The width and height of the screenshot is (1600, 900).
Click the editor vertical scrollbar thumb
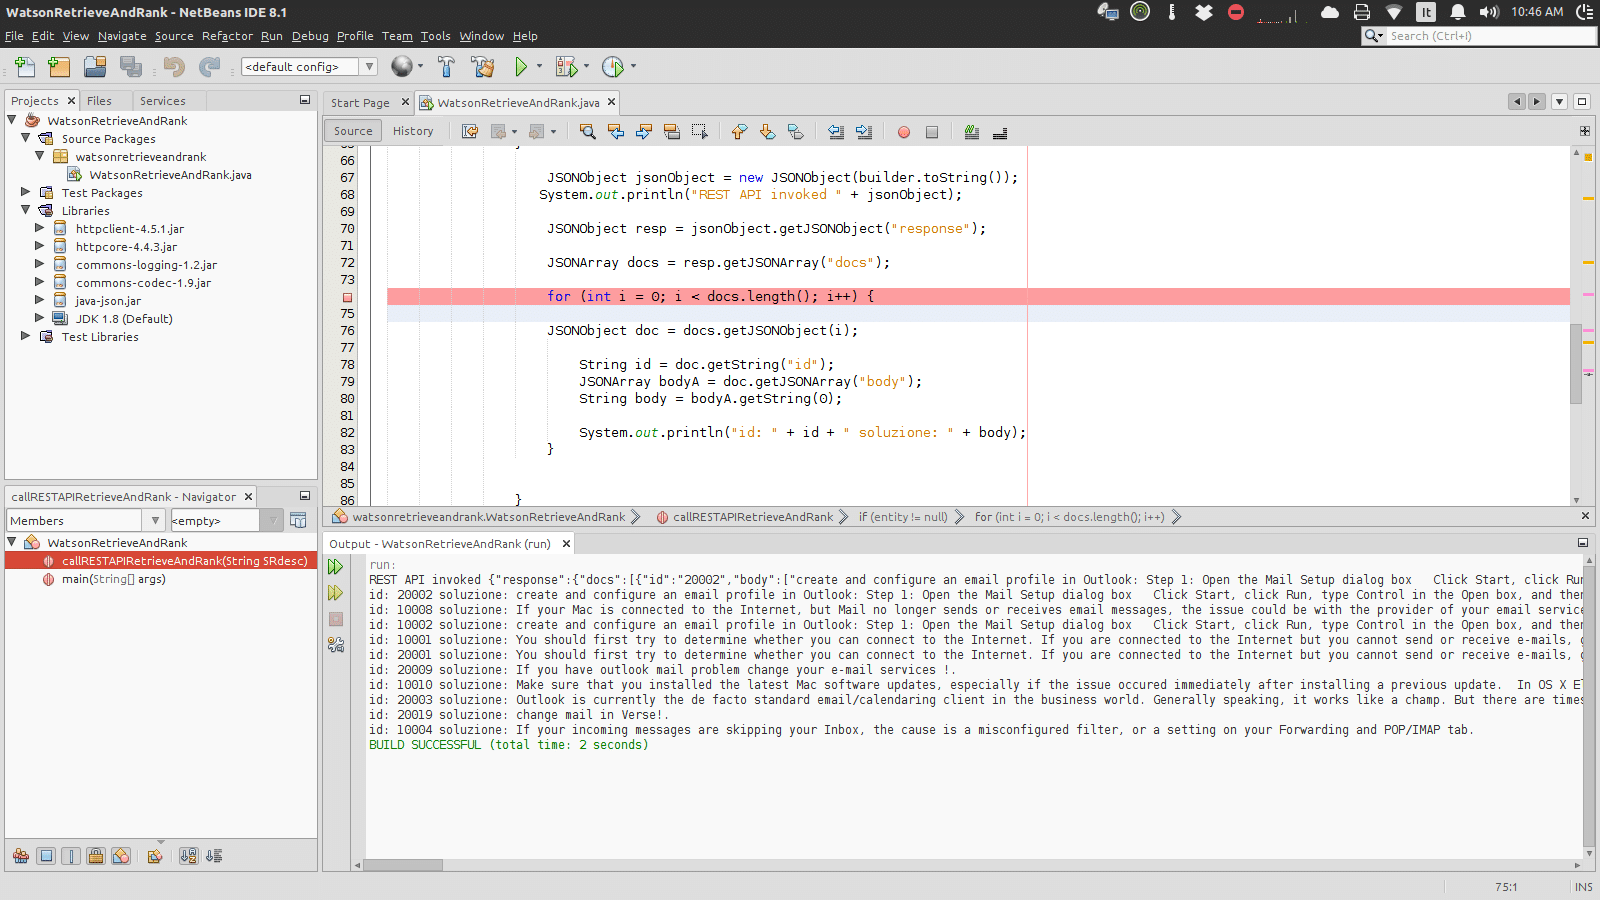(1576, 364)
